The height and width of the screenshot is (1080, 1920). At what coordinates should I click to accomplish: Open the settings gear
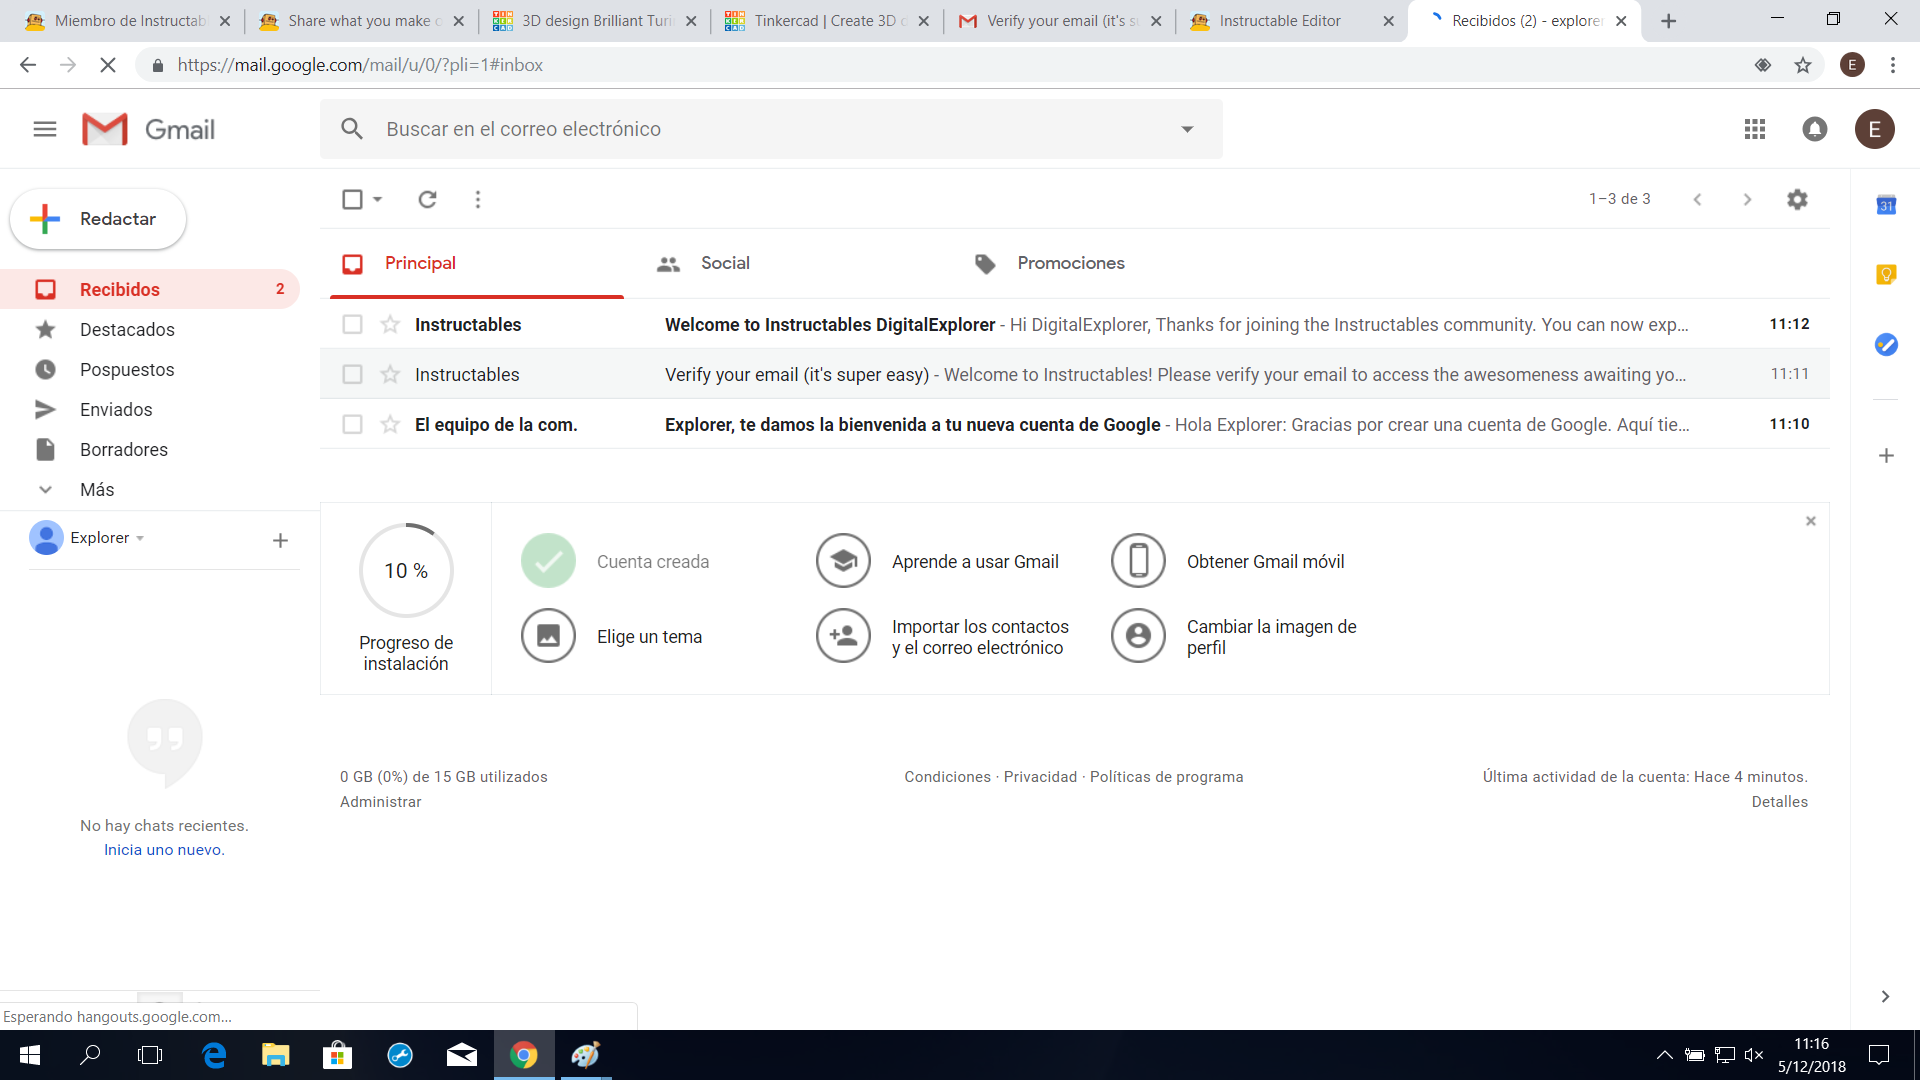(x=1797, y=199)
